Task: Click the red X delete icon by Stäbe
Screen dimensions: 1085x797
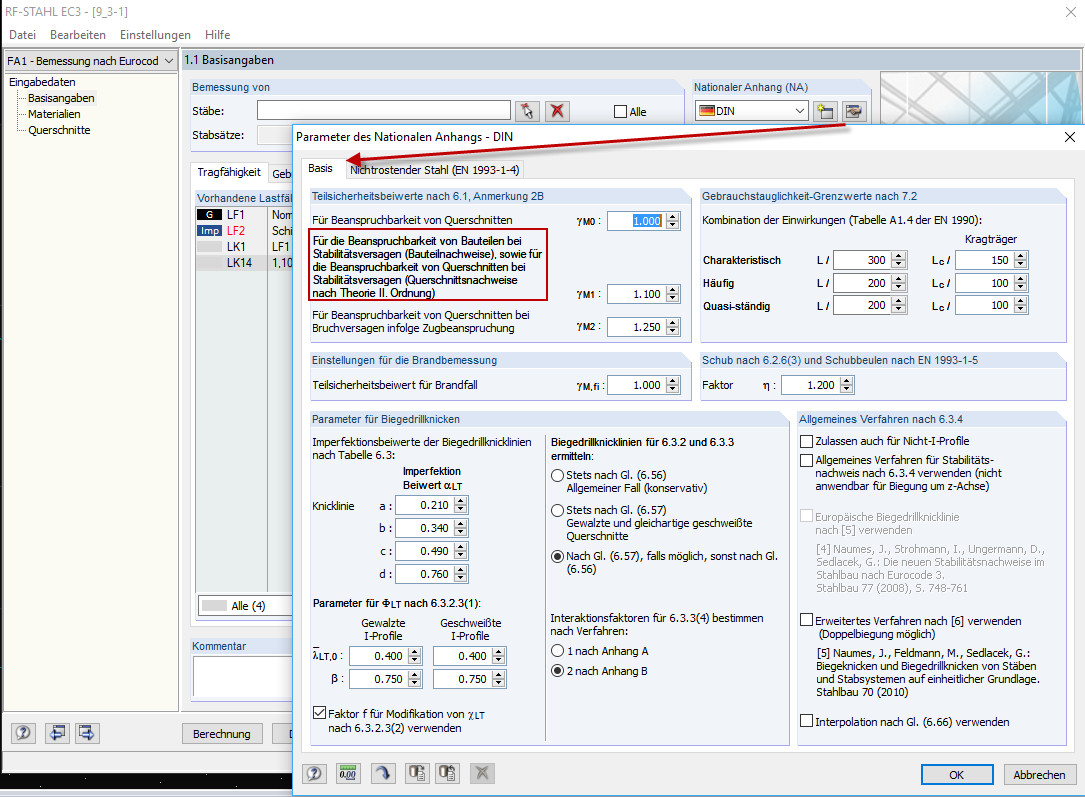Action: (x=558, y=111)
